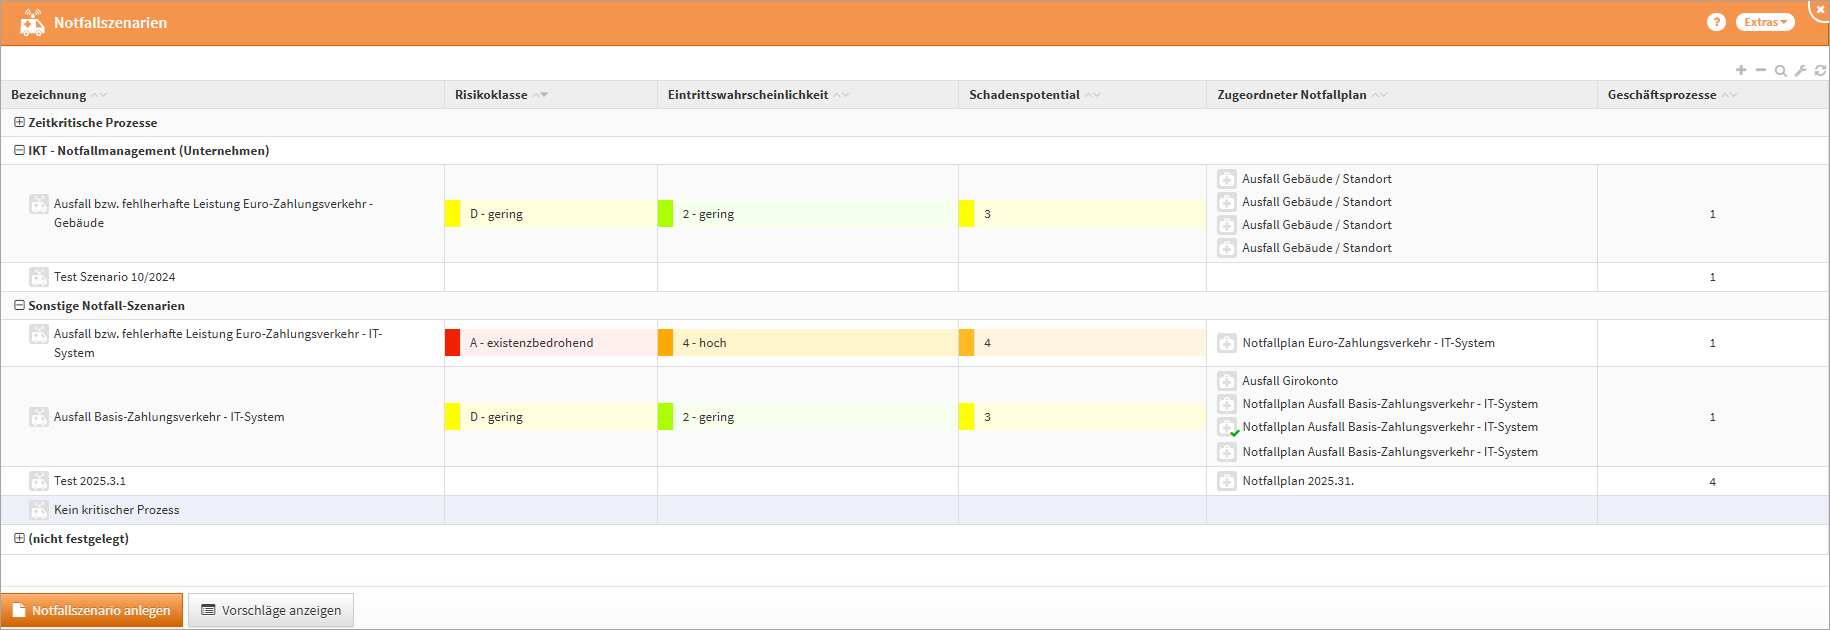The width and height of the screenshot is (1830, 630).
Task: Expand the (nicht festgelegt) group
Action: pyautogui.click(x=19, y=538)
